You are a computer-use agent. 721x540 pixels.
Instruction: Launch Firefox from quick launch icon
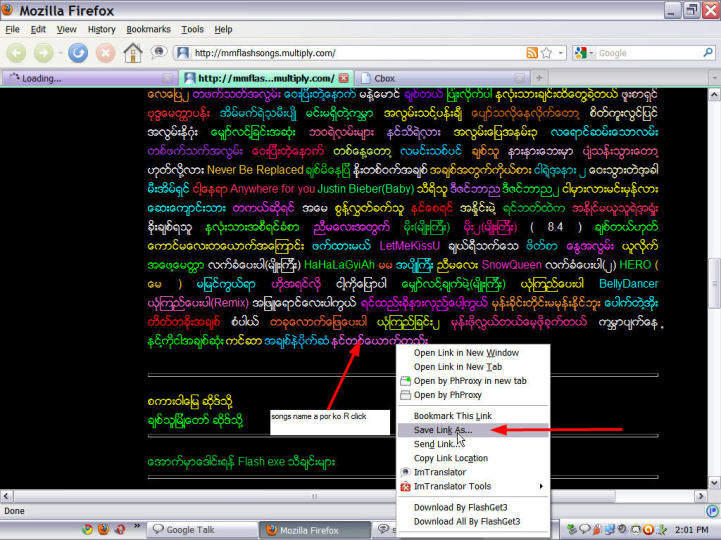103,529
